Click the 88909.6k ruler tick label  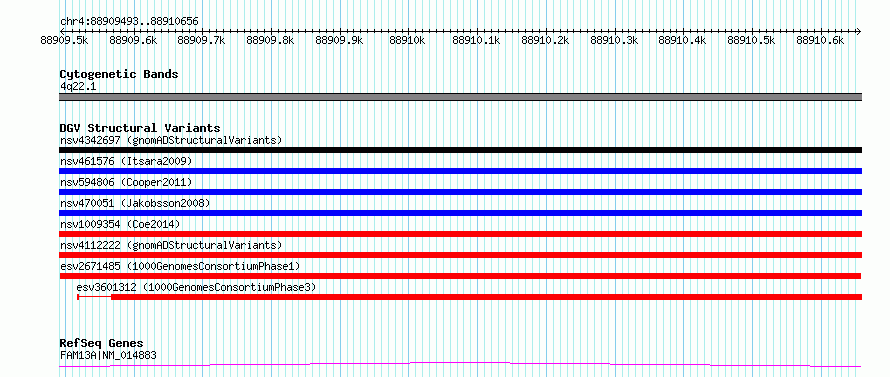click(x=133, y=40)
